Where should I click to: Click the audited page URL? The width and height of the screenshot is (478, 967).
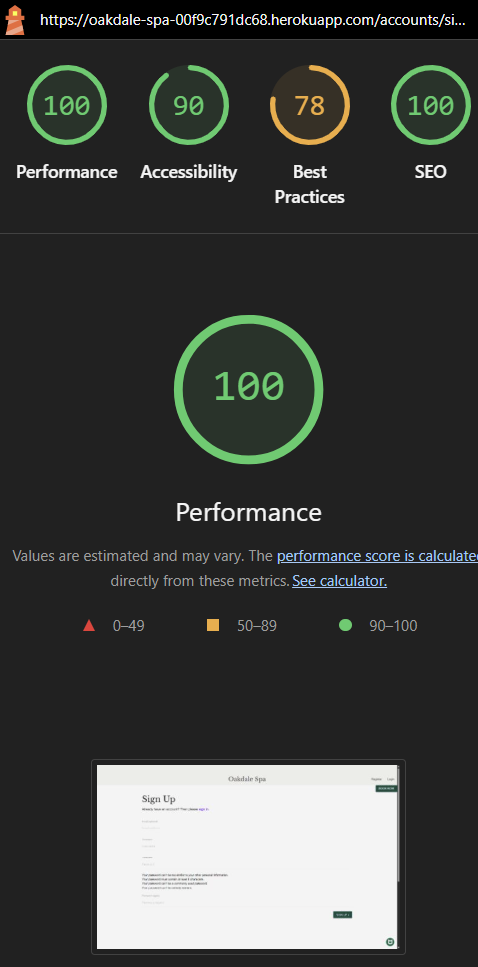point(252,20)
